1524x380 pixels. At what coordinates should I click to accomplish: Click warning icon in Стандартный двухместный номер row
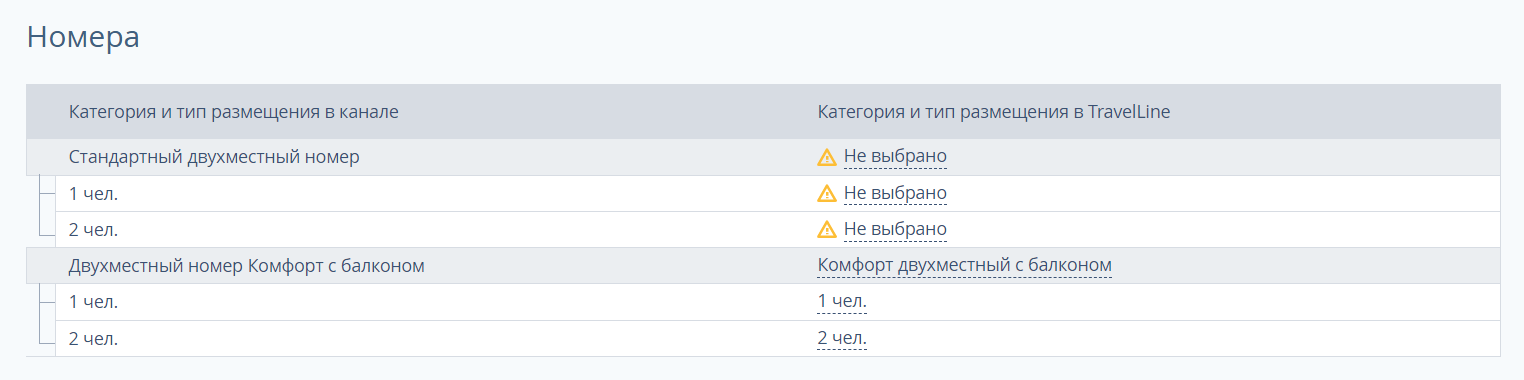[827, 157]
